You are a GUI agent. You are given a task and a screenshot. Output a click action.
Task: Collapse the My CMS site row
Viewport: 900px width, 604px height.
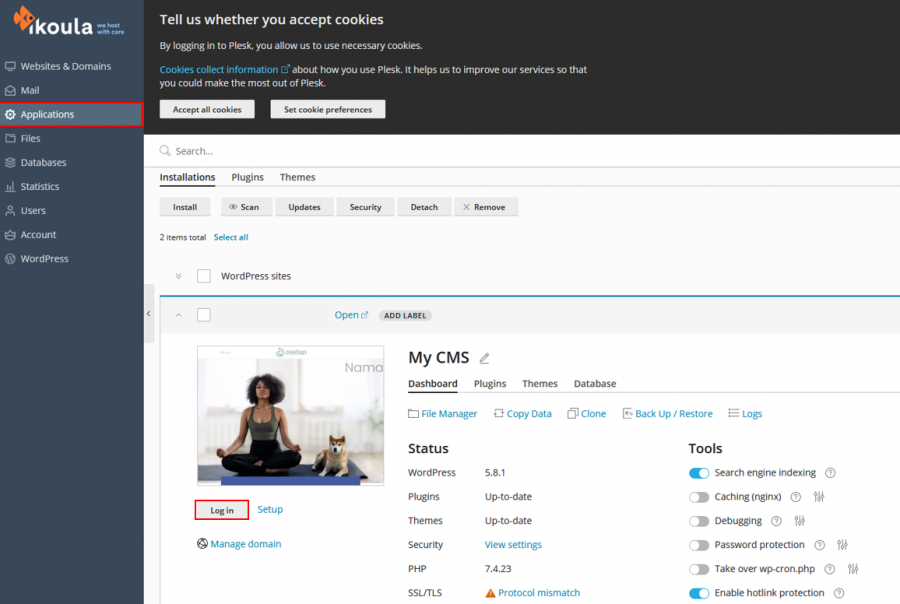click(178, 315)
